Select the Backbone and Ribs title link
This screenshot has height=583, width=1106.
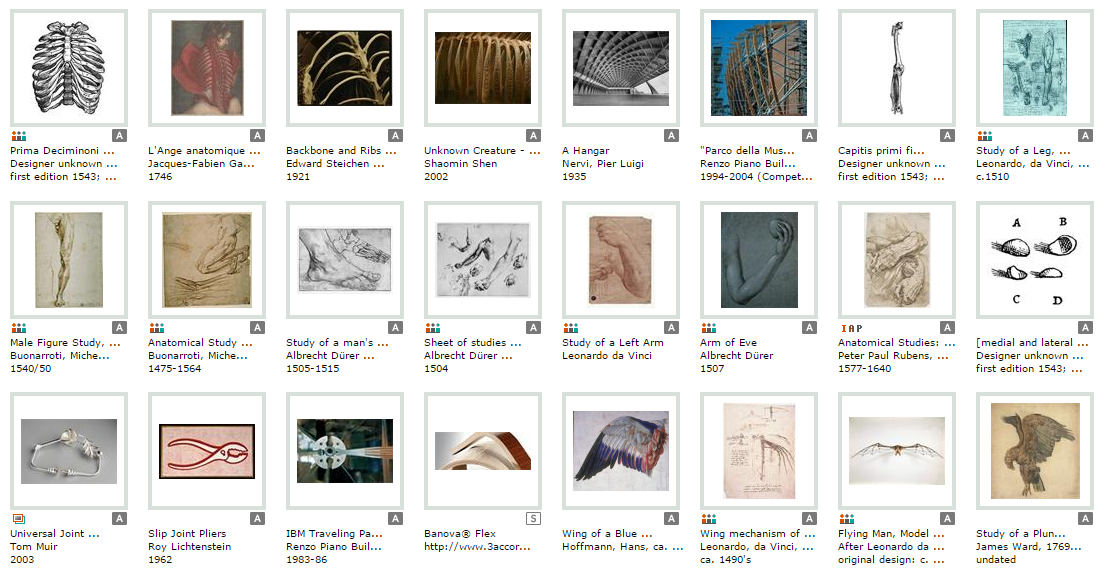(x=341, y=151)
